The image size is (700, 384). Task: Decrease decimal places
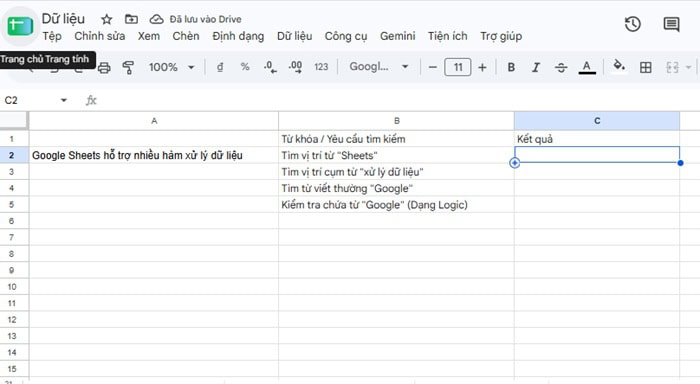pos(270,67)
